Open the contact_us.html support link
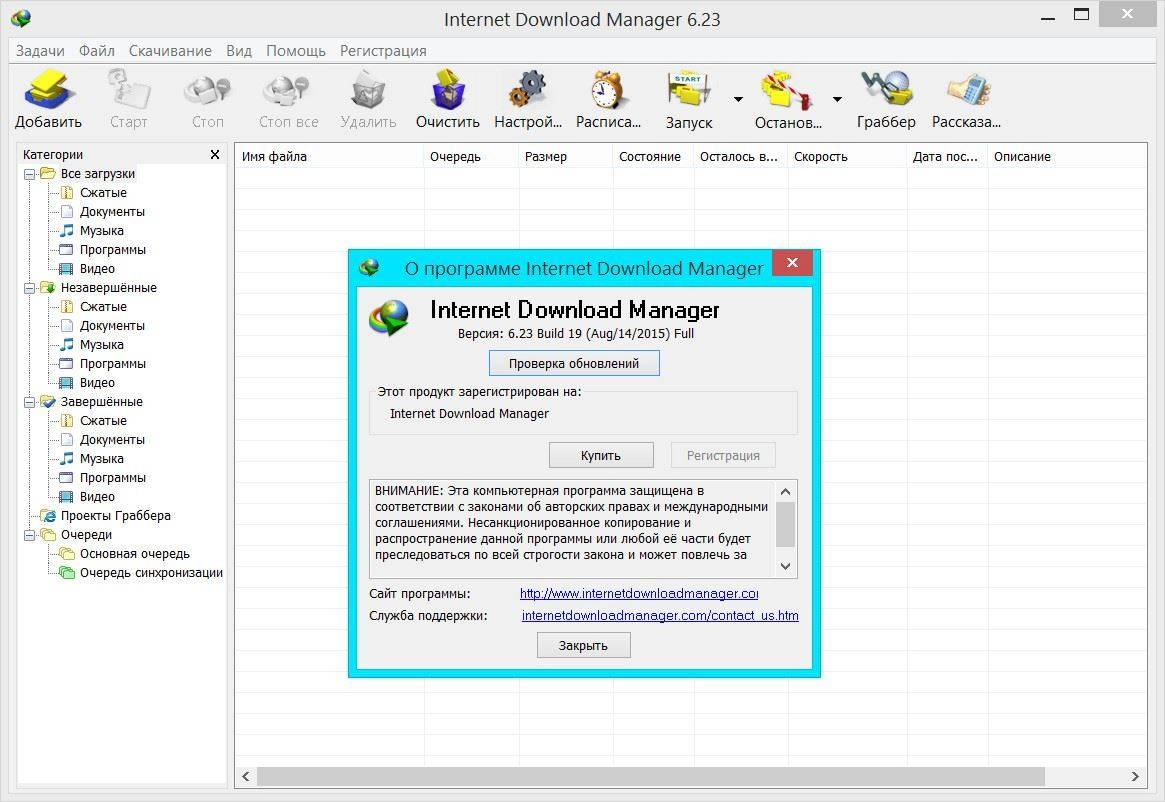This screenshot has width=1165, height=802. 660,615
